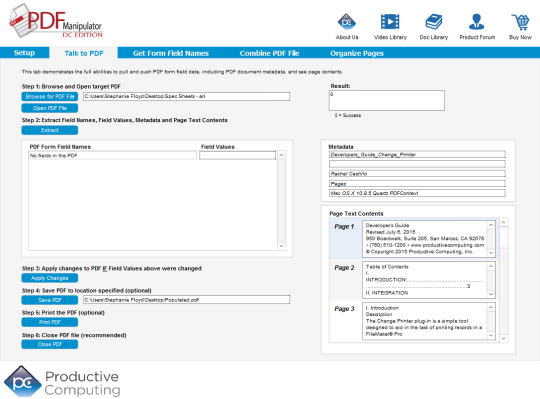Click the Extract button
540x399 pixels.
(50, 130)
